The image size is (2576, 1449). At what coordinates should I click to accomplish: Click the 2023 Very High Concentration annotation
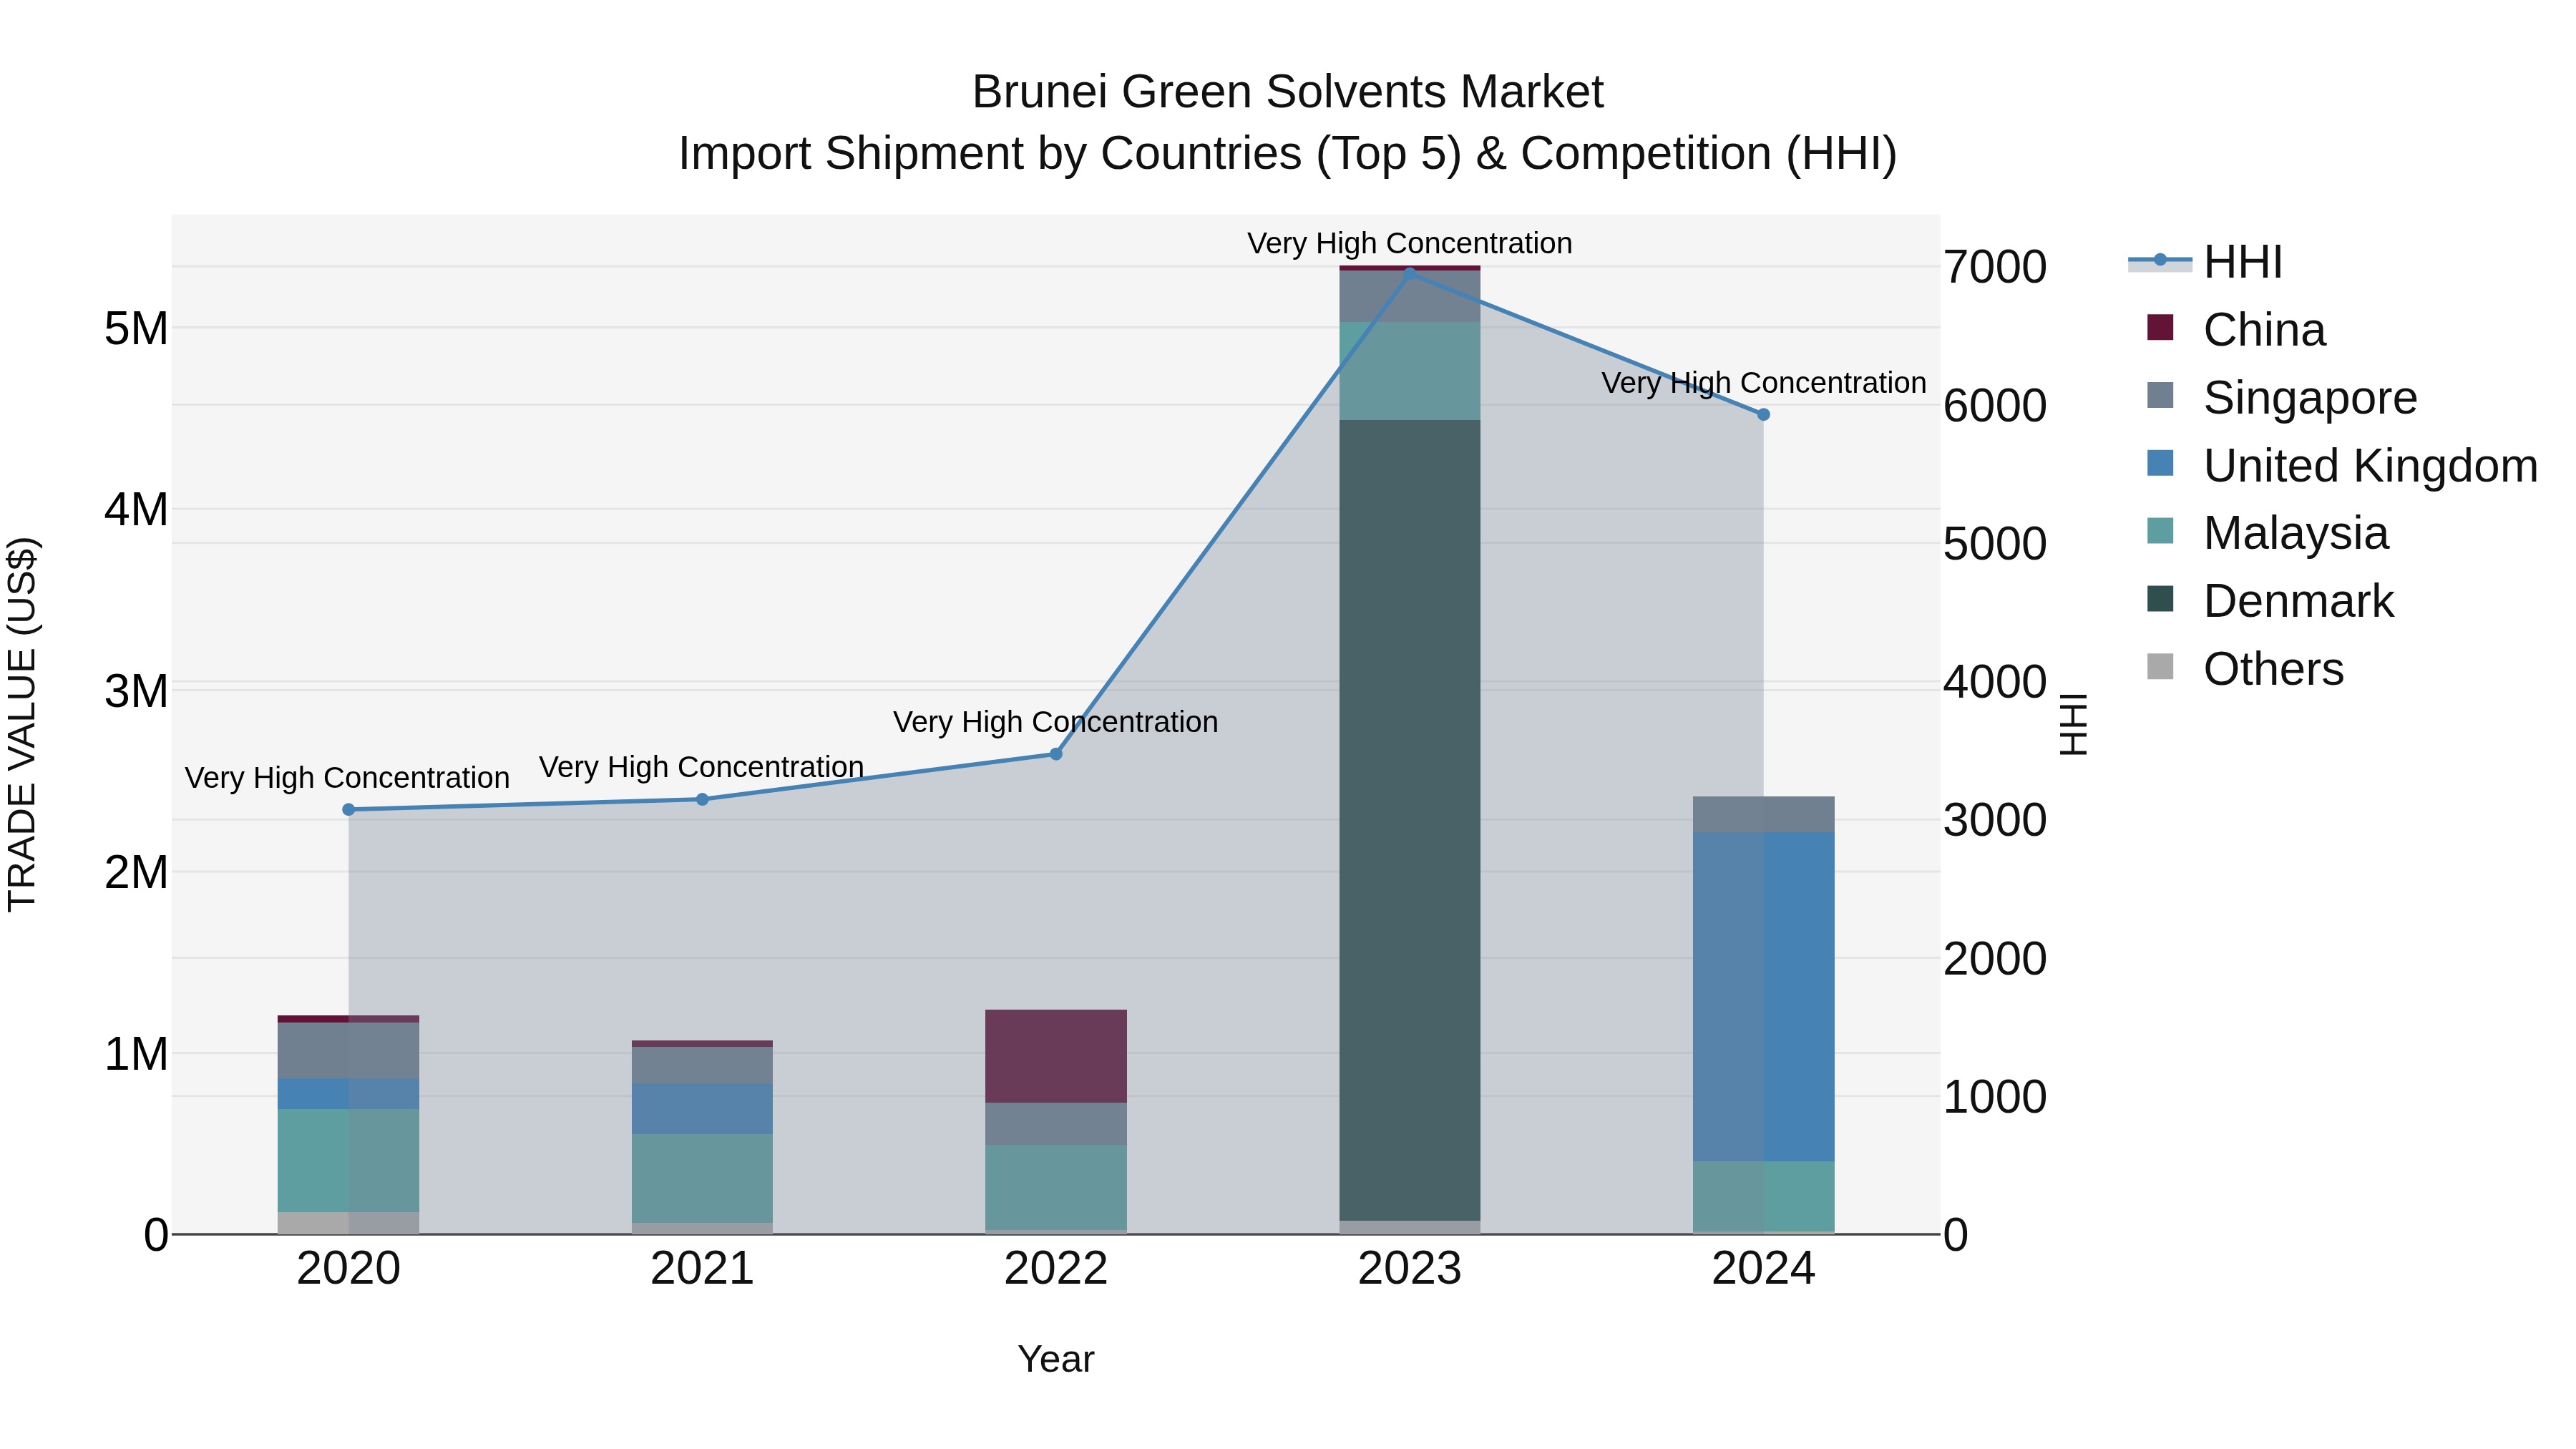[x=1410, y=243]
